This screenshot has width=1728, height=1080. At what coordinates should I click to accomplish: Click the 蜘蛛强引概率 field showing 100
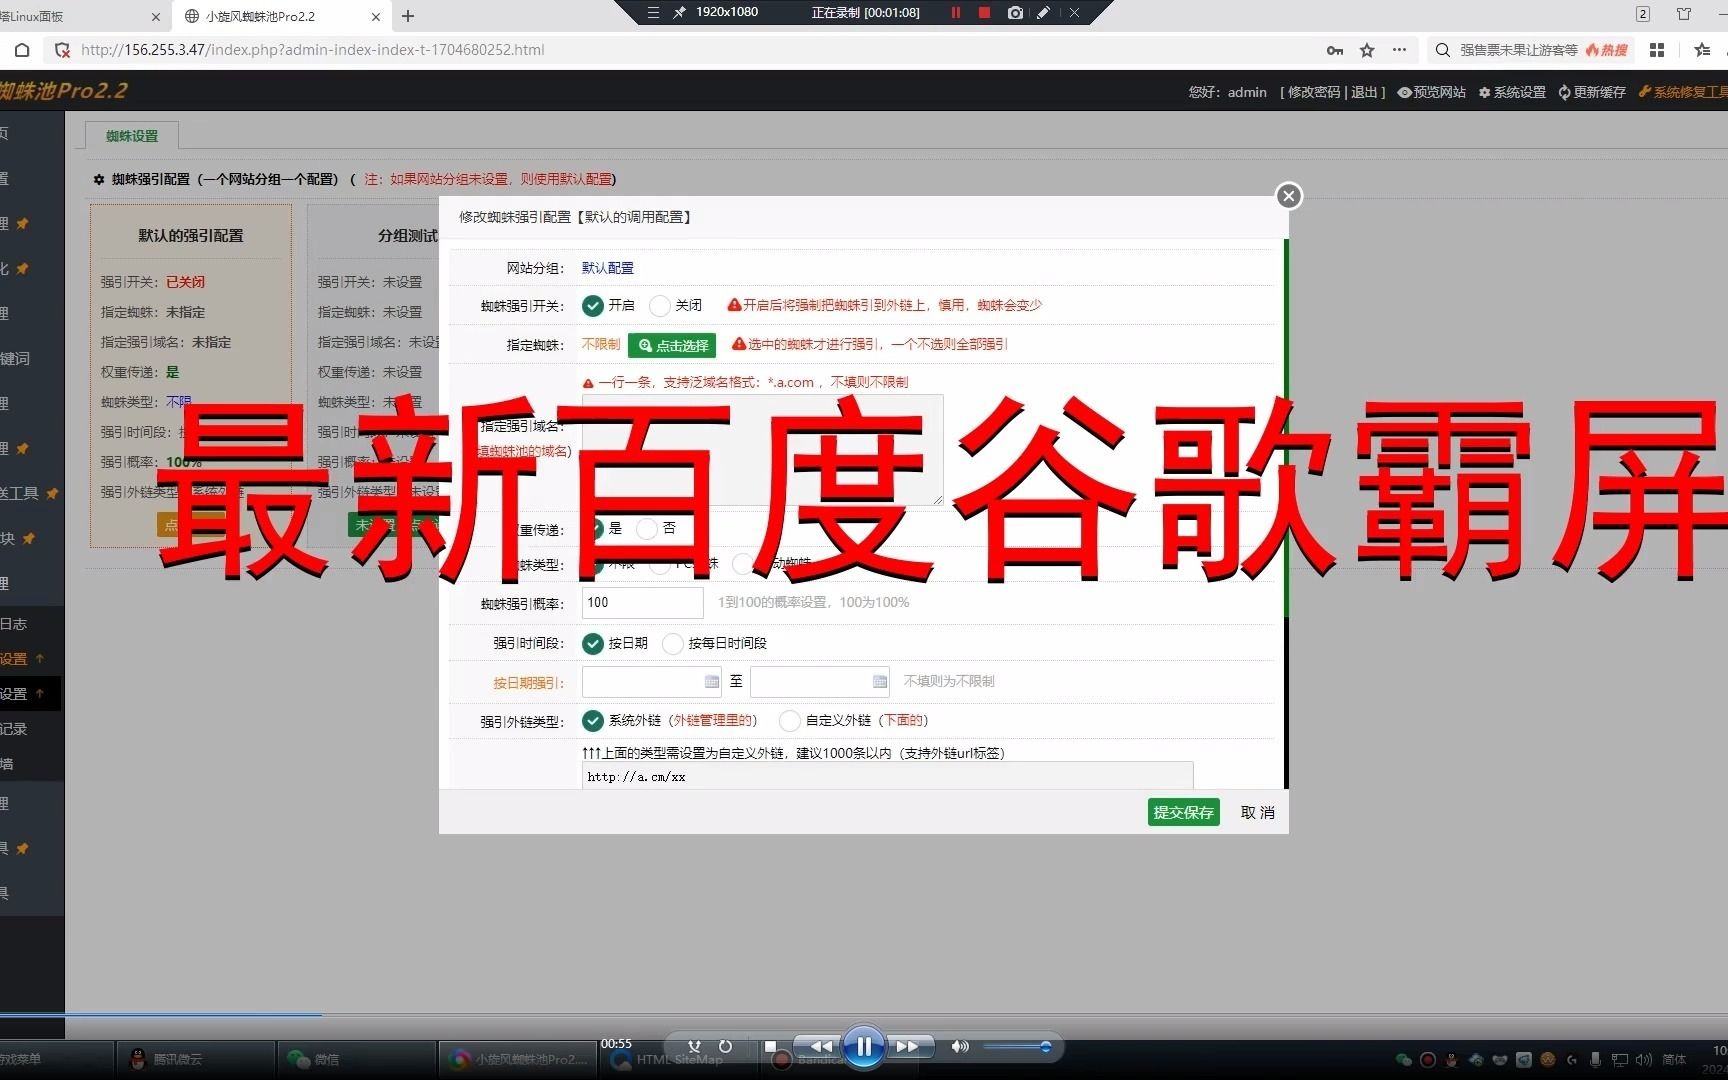tap(642, 603)
